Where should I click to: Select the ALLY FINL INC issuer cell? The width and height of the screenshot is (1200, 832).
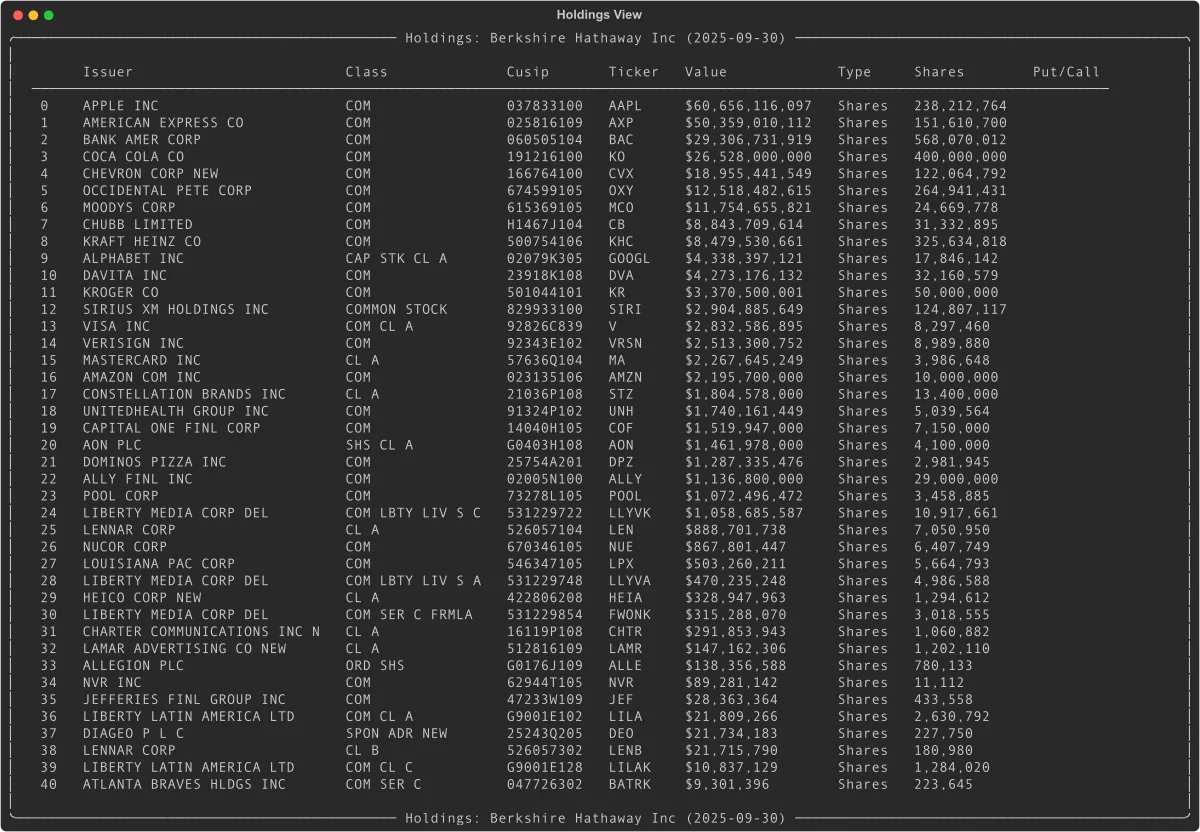138,480
